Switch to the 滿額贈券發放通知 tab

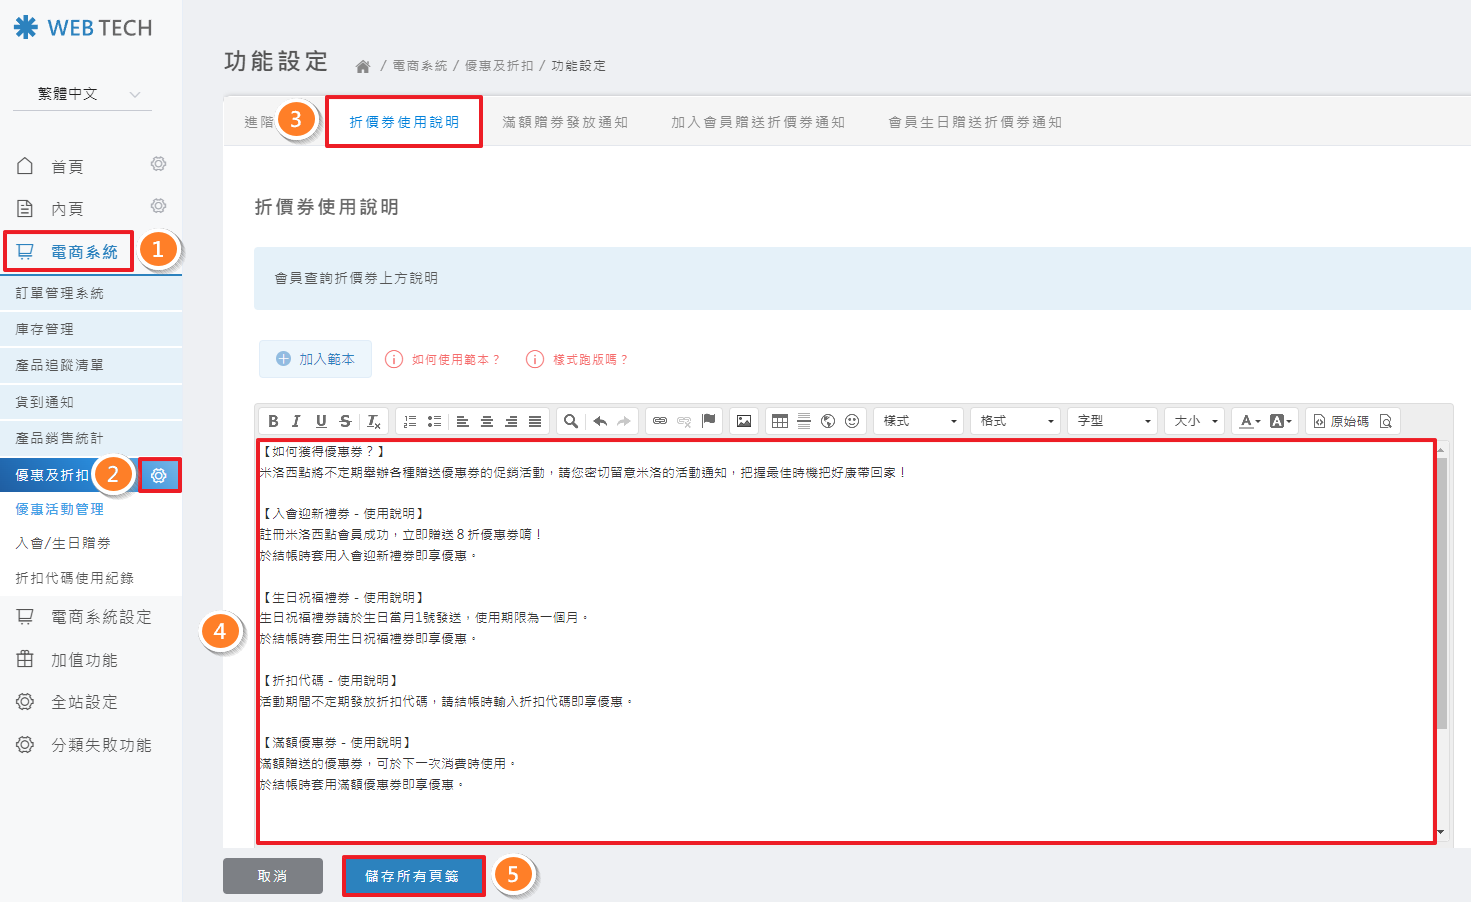(566, 121)
